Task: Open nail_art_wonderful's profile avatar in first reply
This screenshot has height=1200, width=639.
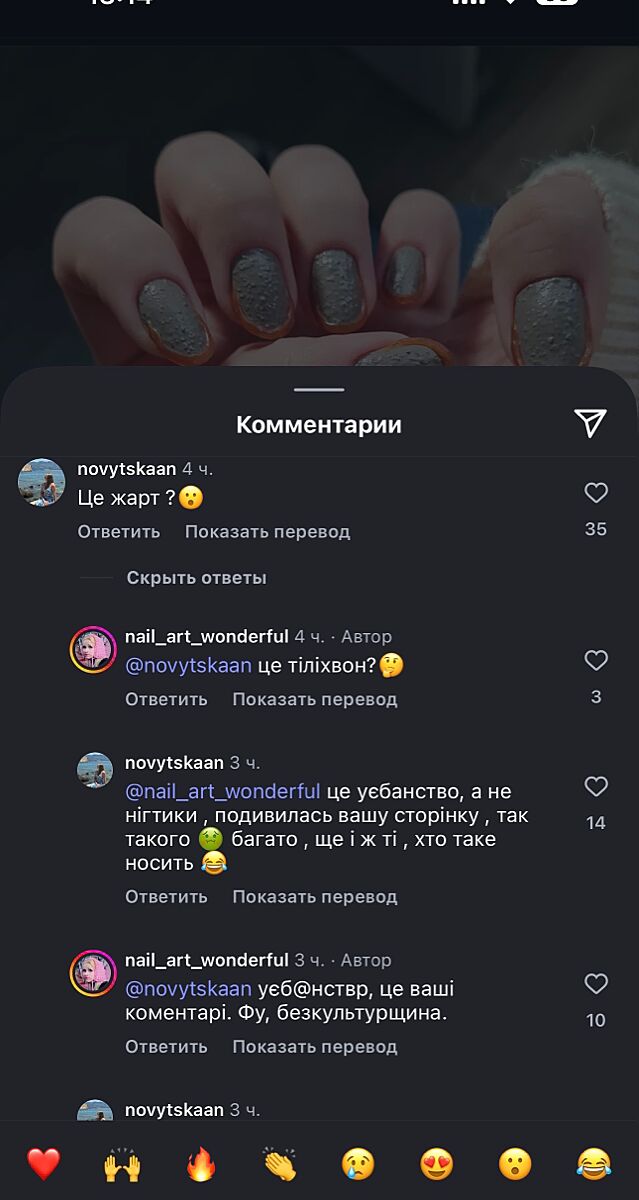Action: pos(93,651)
